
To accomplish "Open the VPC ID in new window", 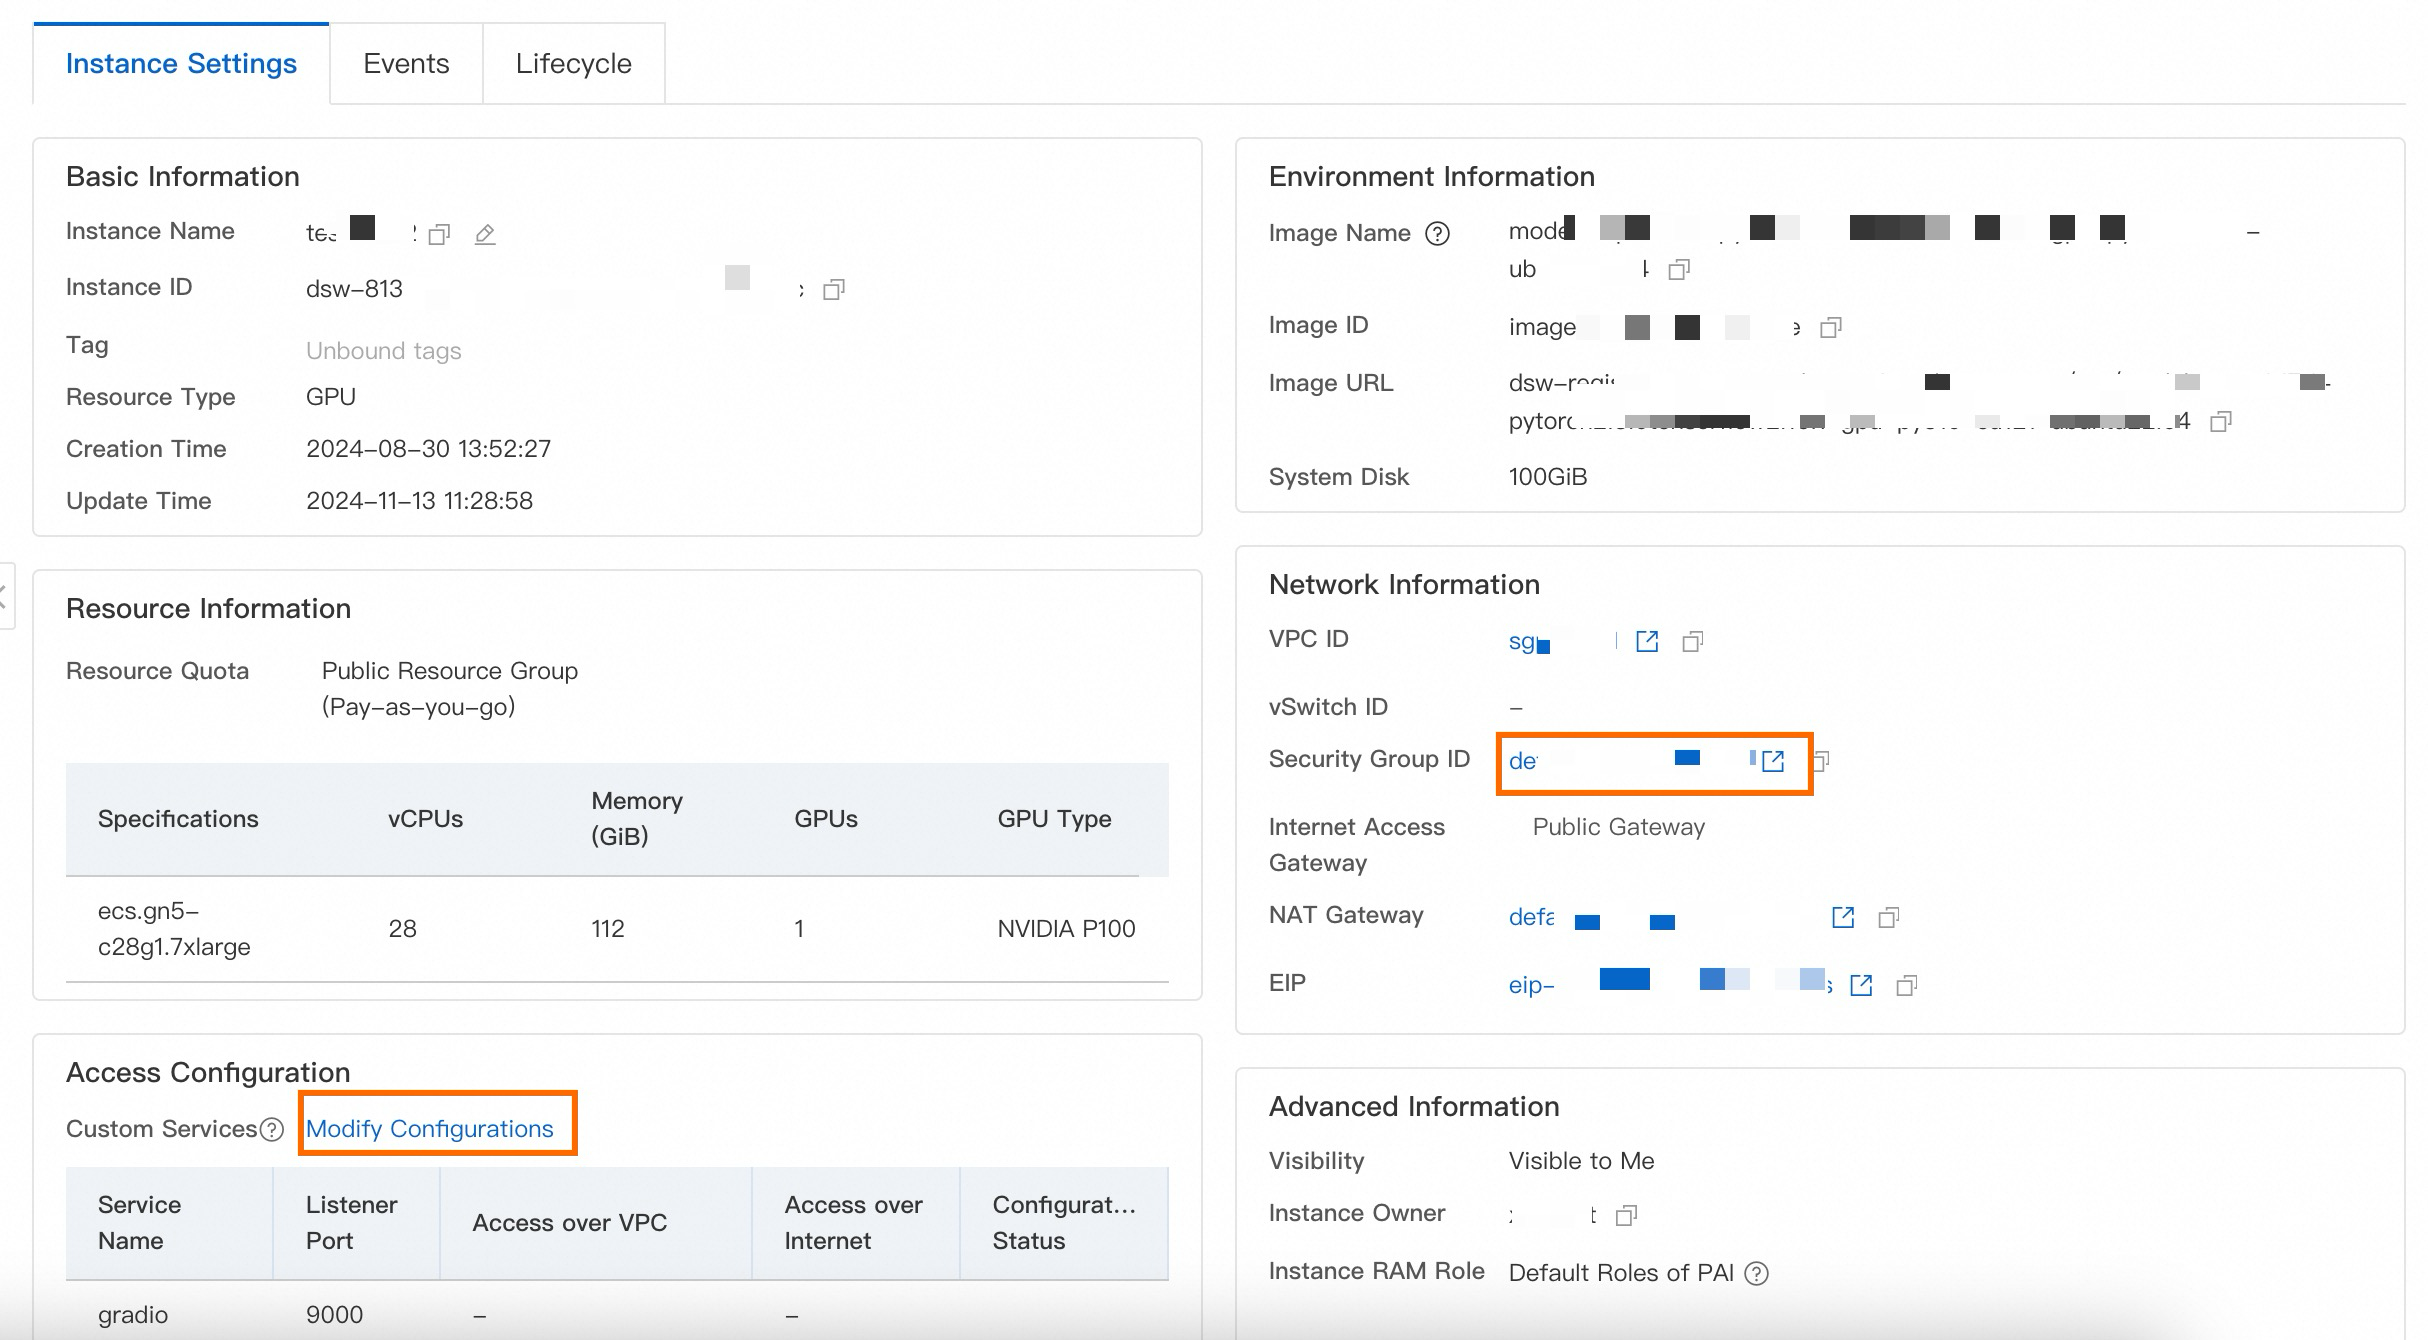I will [1646, 641].
